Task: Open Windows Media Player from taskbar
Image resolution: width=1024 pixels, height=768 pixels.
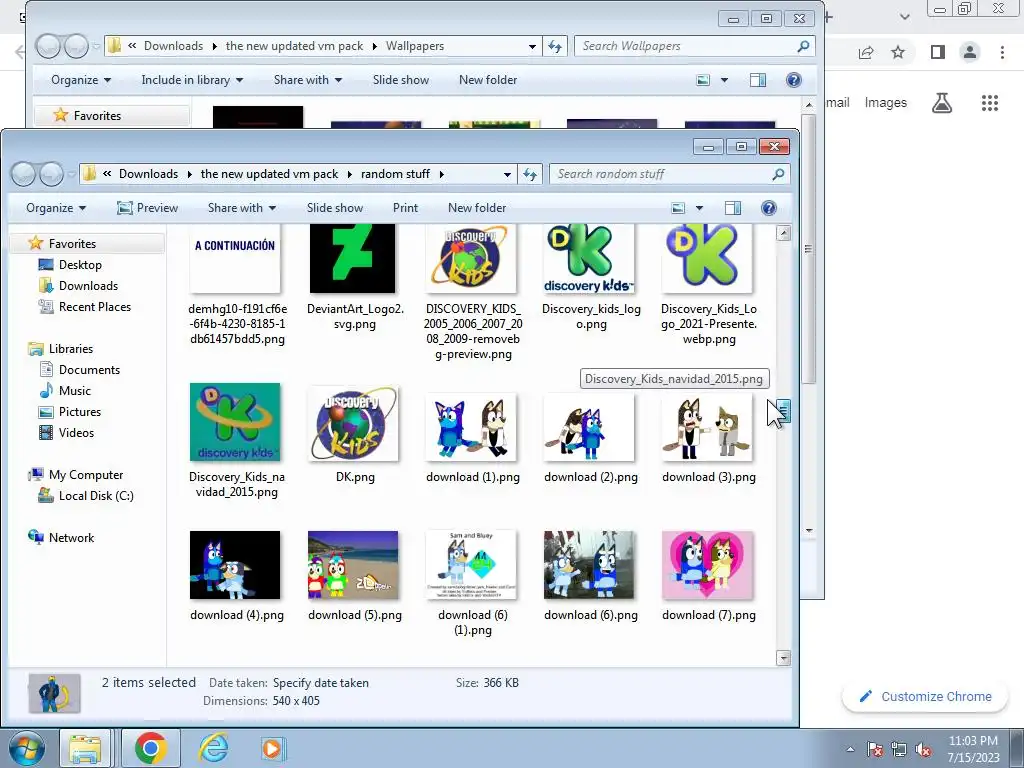Action: [x=272, y=748]
